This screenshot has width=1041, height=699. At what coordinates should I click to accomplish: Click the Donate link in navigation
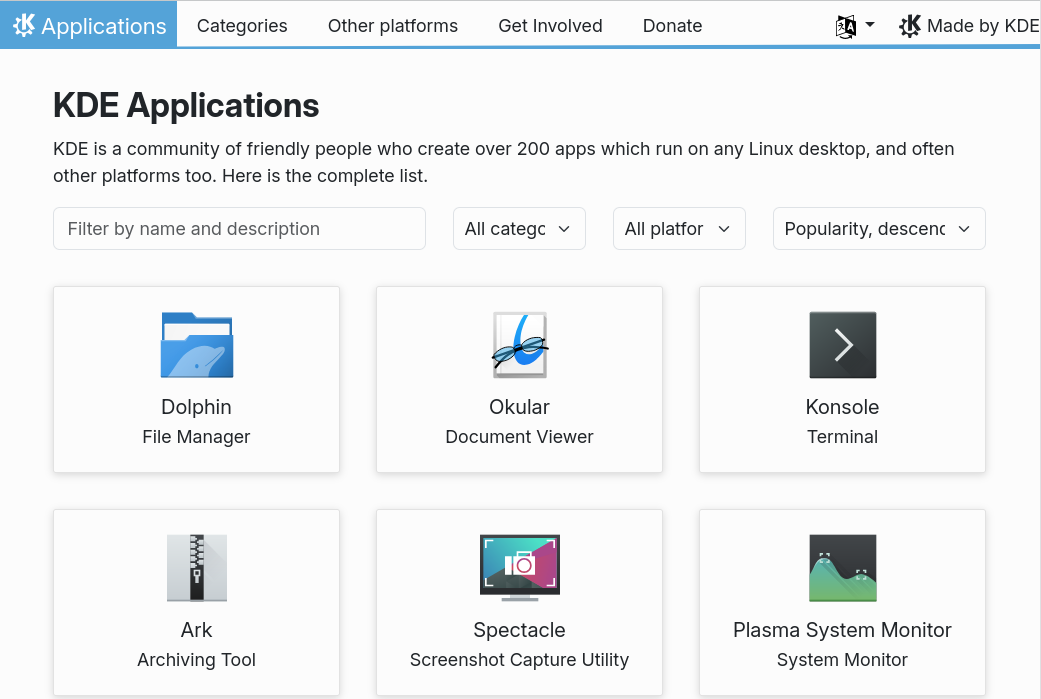[672, 26]
